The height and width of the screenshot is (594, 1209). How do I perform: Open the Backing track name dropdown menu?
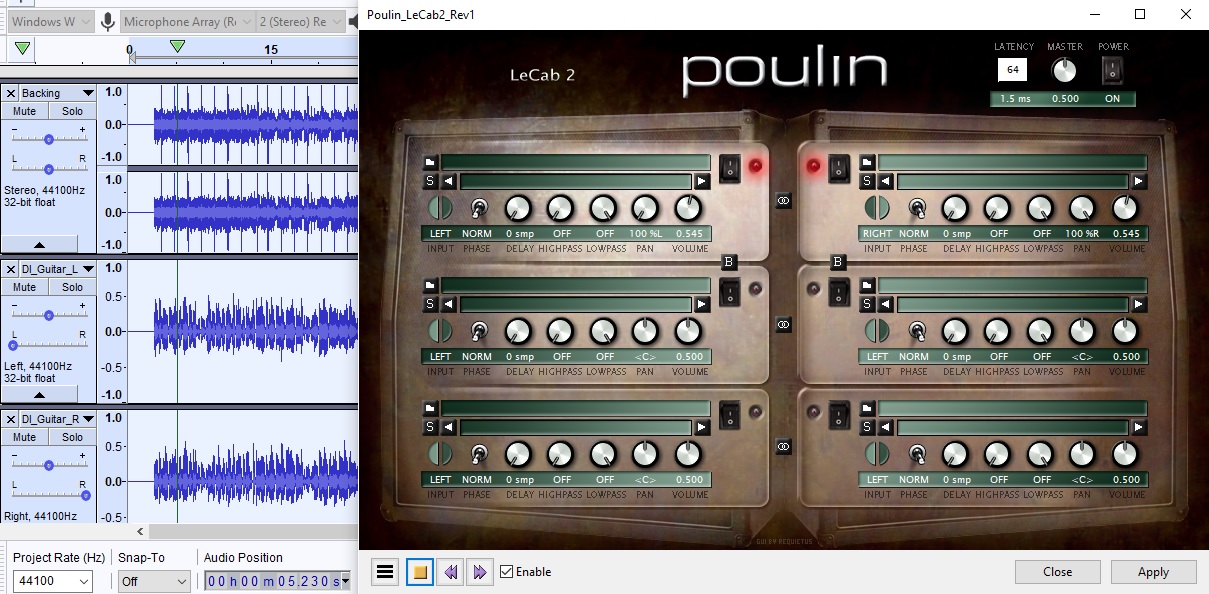click(x=58, y=93)
